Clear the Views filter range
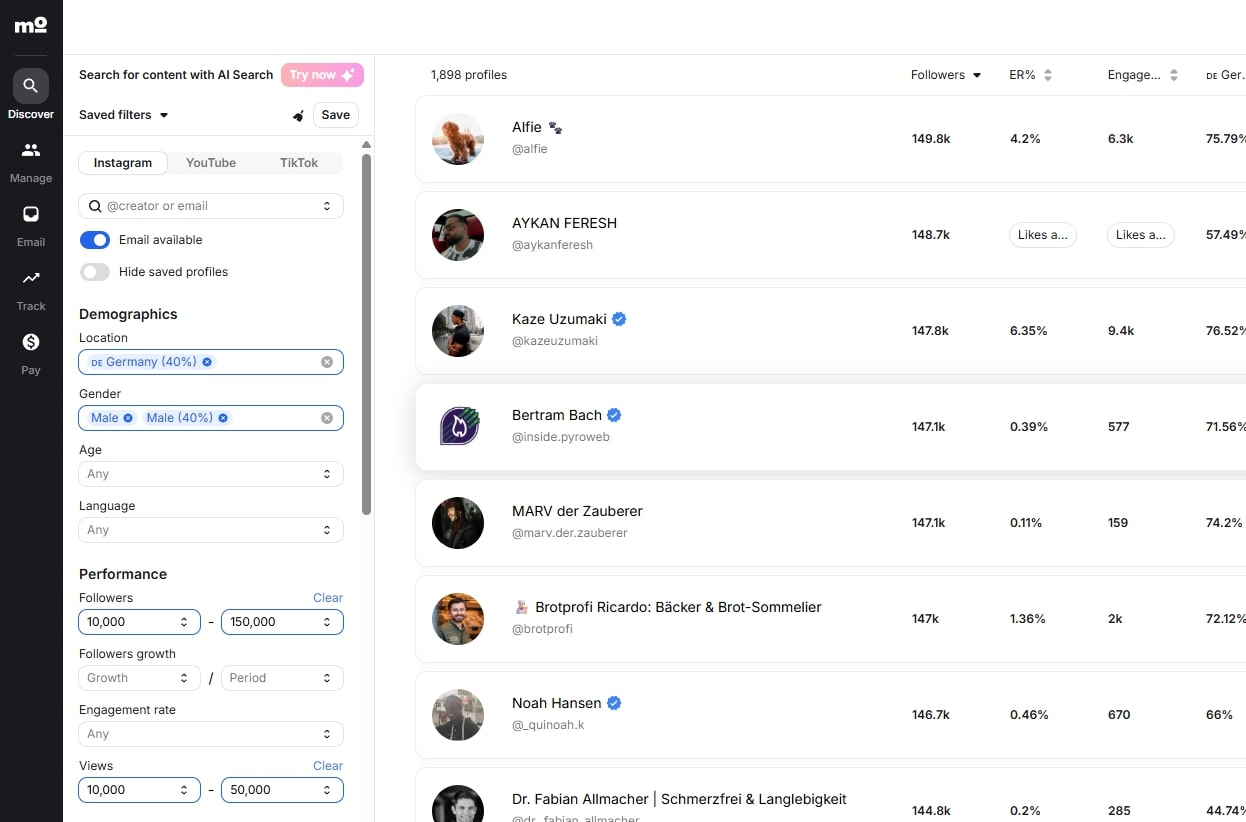1246x822 pixels. (328, 765)
